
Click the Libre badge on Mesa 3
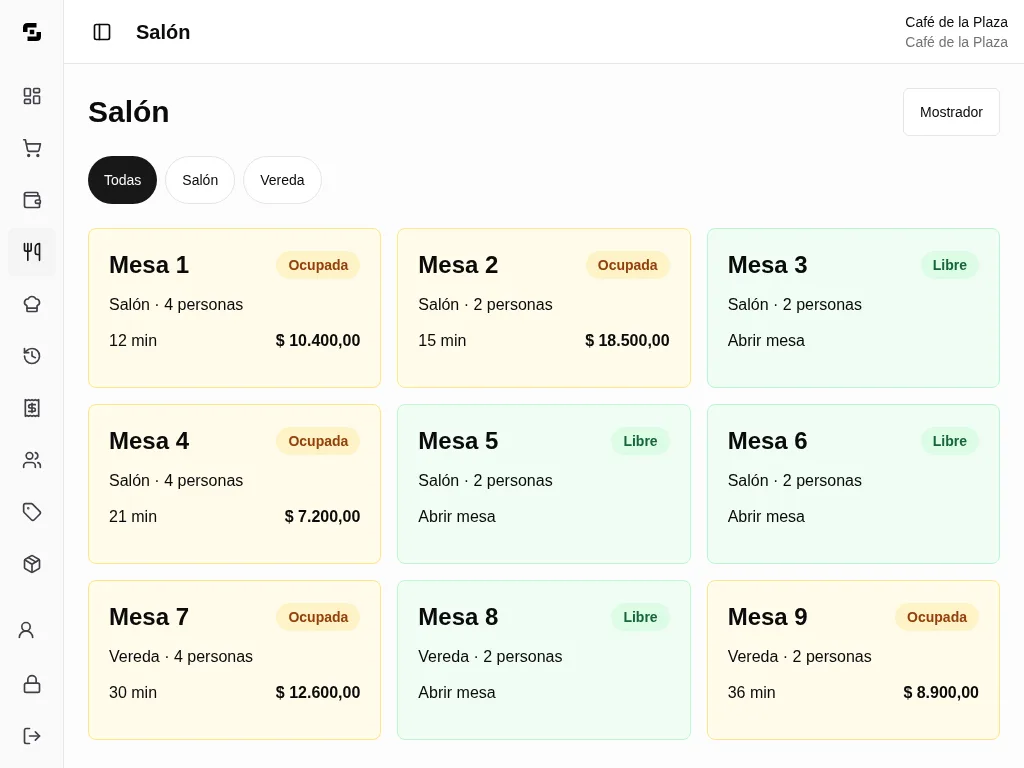[x=950, y=265]
